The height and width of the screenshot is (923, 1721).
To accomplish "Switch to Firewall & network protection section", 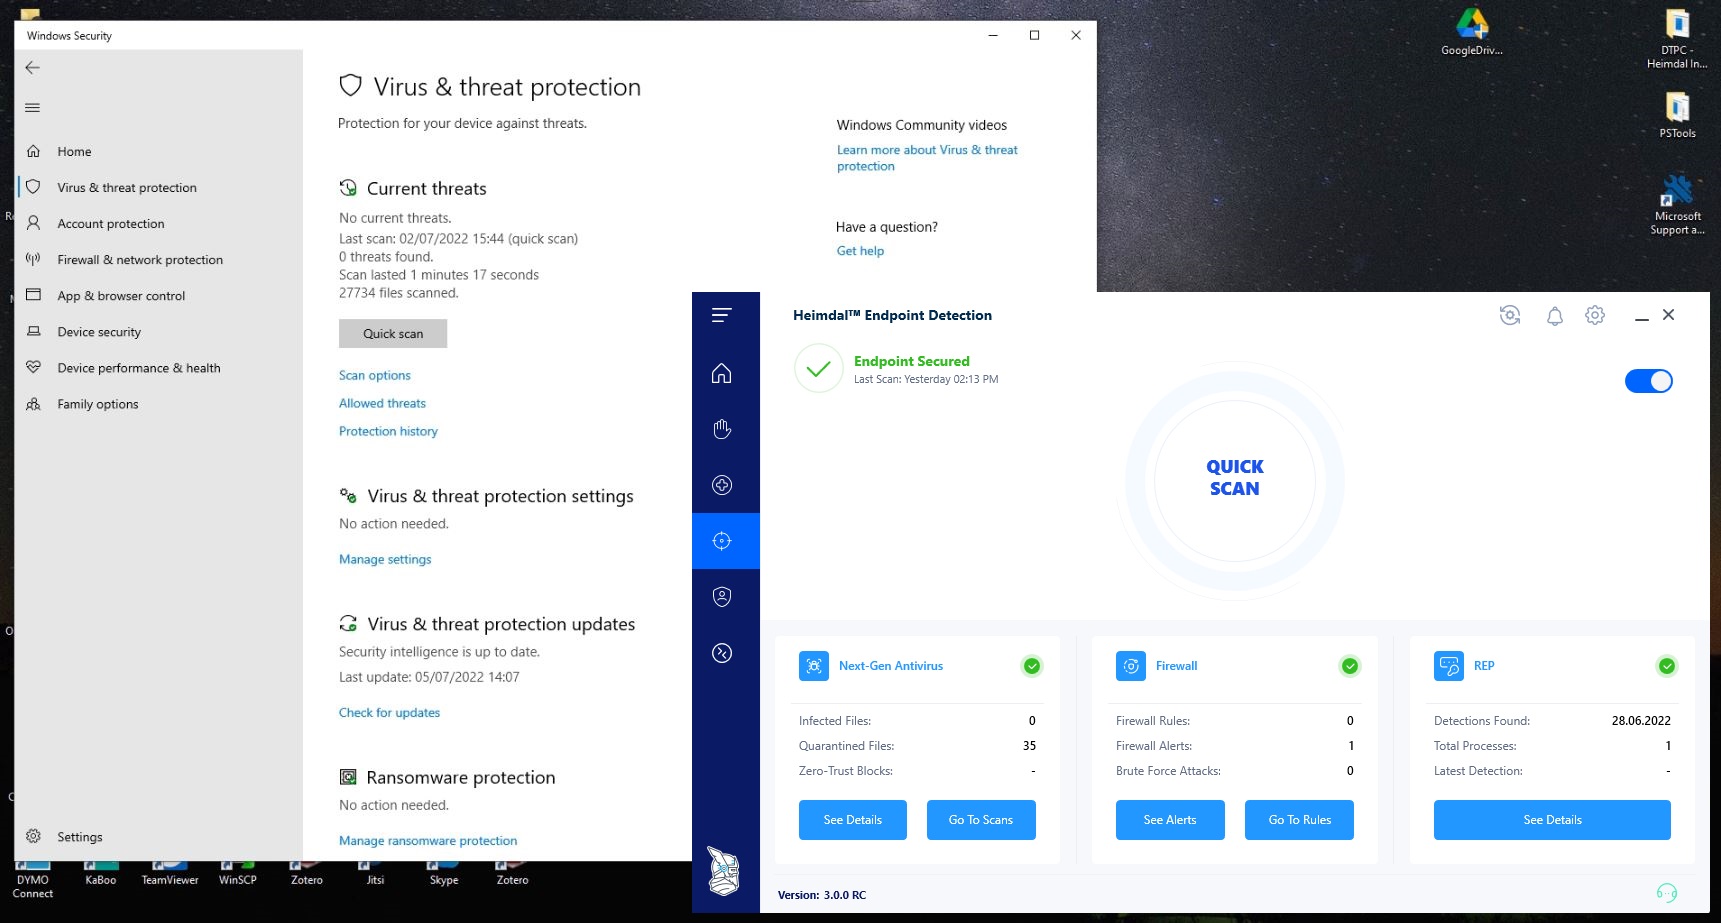I will [x=140, y=259].
